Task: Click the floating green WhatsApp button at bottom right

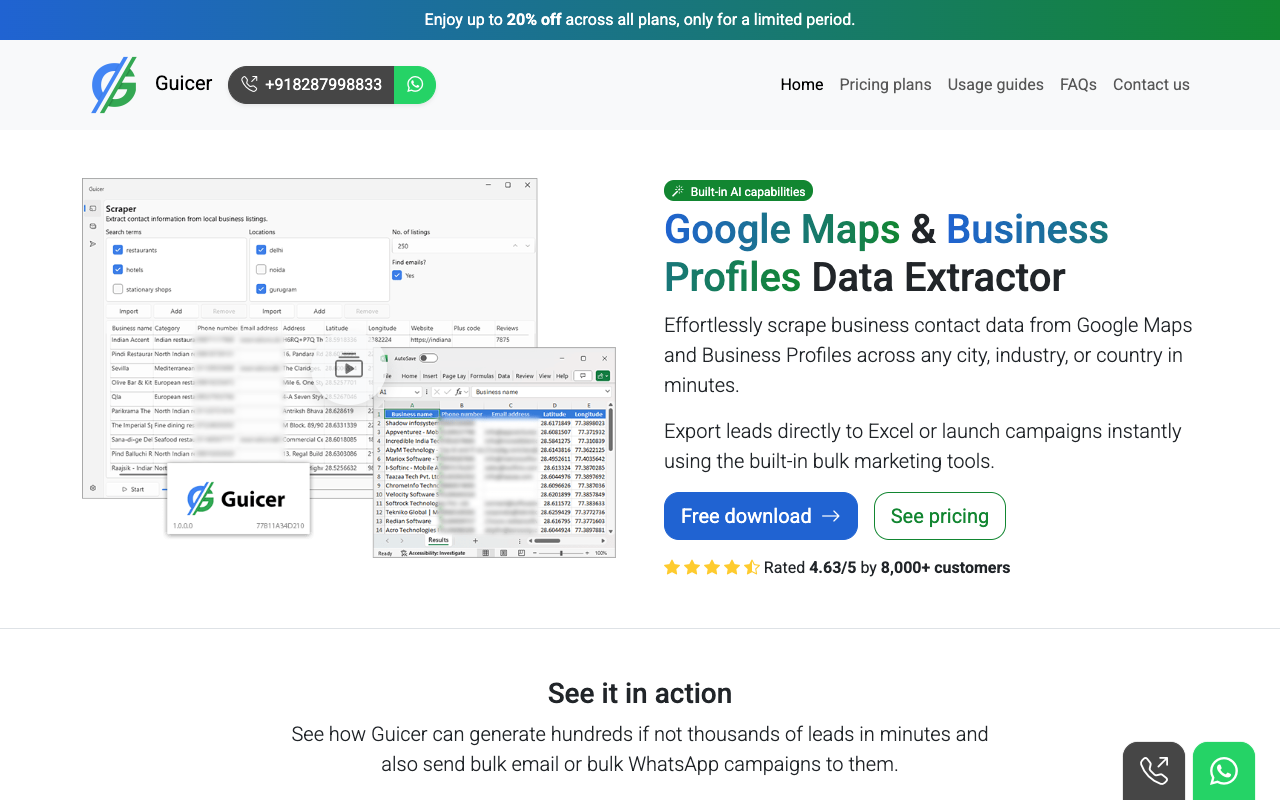Action: pyautogui.click(x=1224, y=771)
